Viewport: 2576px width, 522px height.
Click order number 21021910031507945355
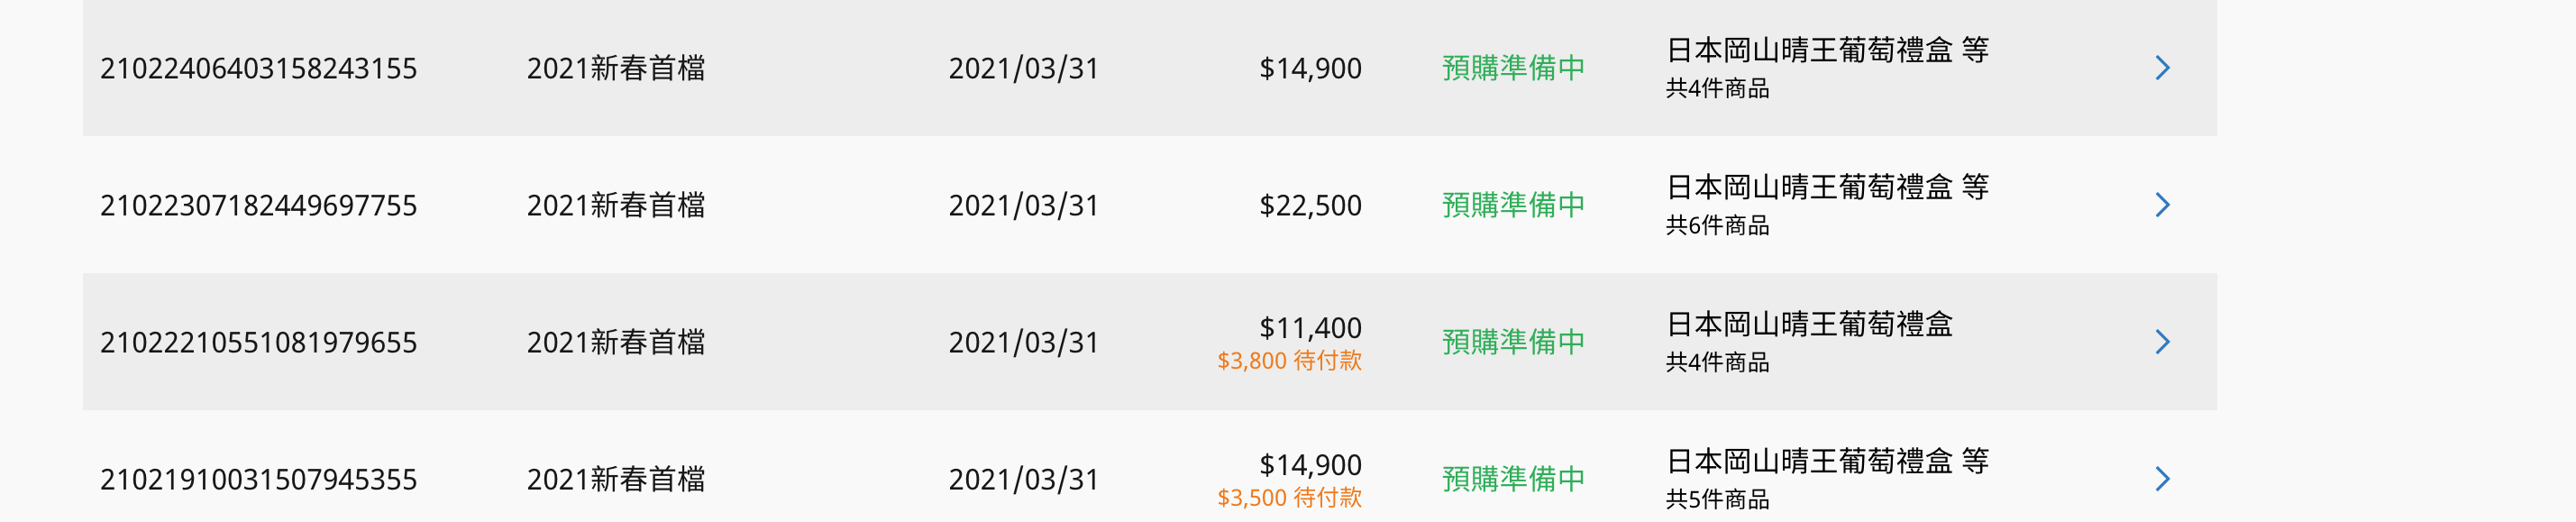[258, 479]
